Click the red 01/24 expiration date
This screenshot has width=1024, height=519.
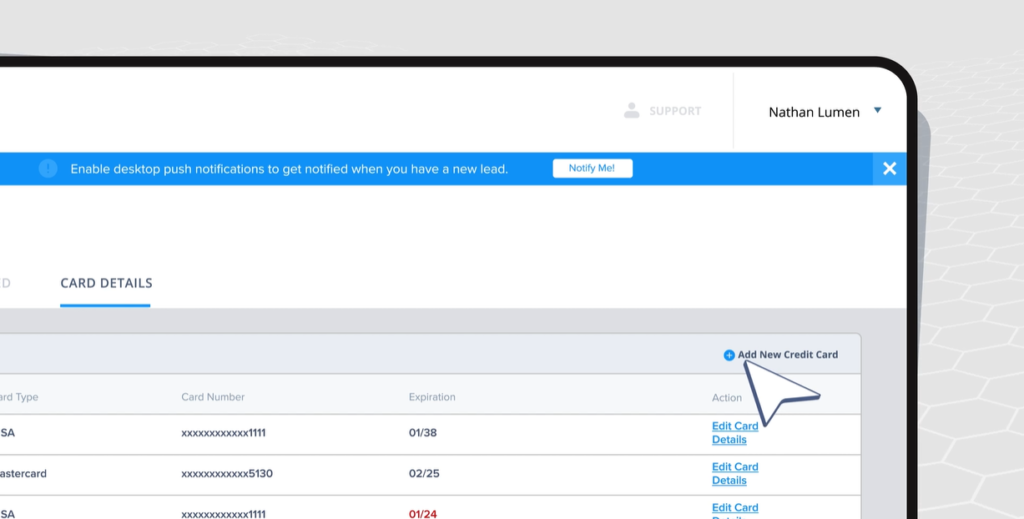point(424,514)
